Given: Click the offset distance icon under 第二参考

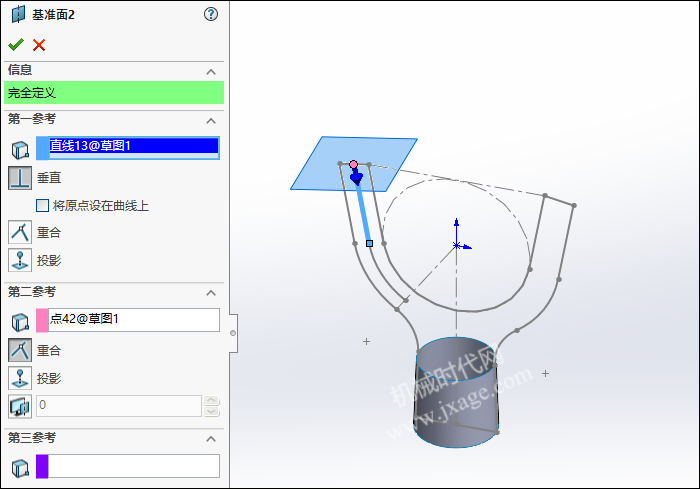Looking at the screenshot, I should [x=20, y=406].
